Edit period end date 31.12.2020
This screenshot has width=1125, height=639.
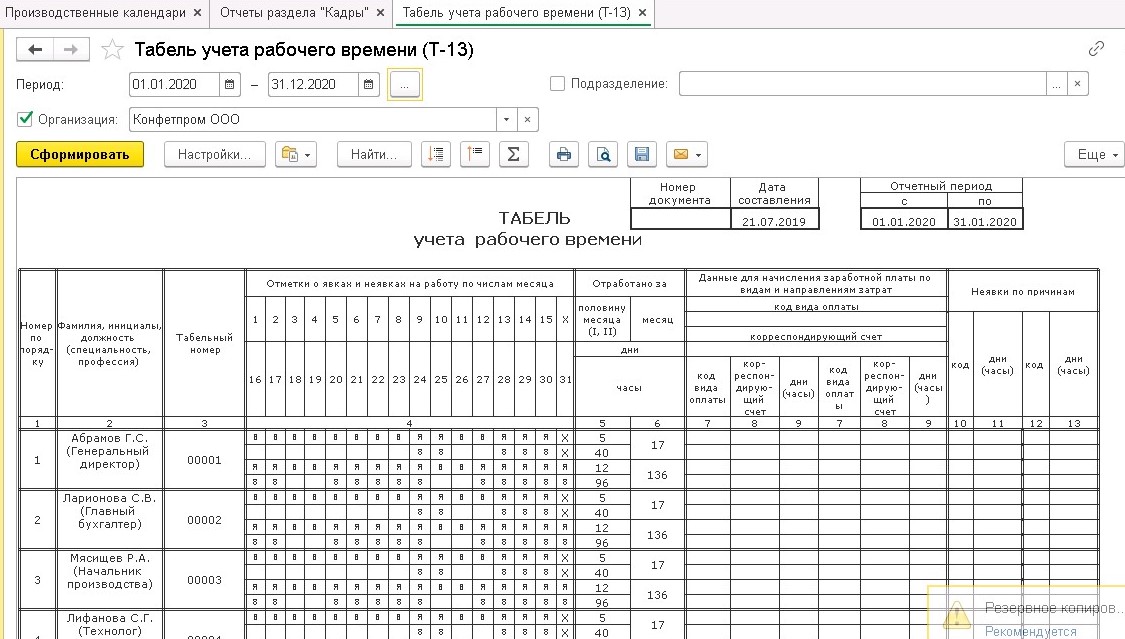tap(313, 84)
